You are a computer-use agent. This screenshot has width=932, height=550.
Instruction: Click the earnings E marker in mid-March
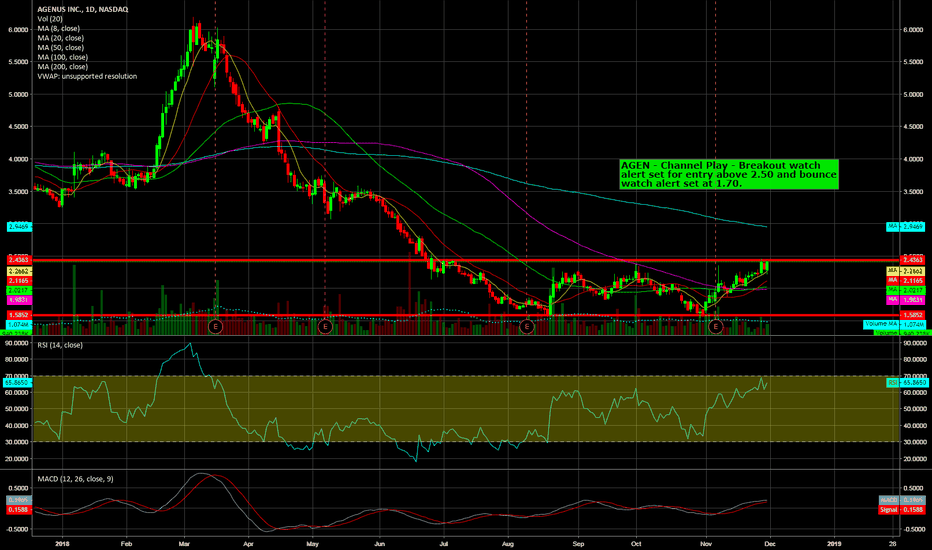click(215, 326)
